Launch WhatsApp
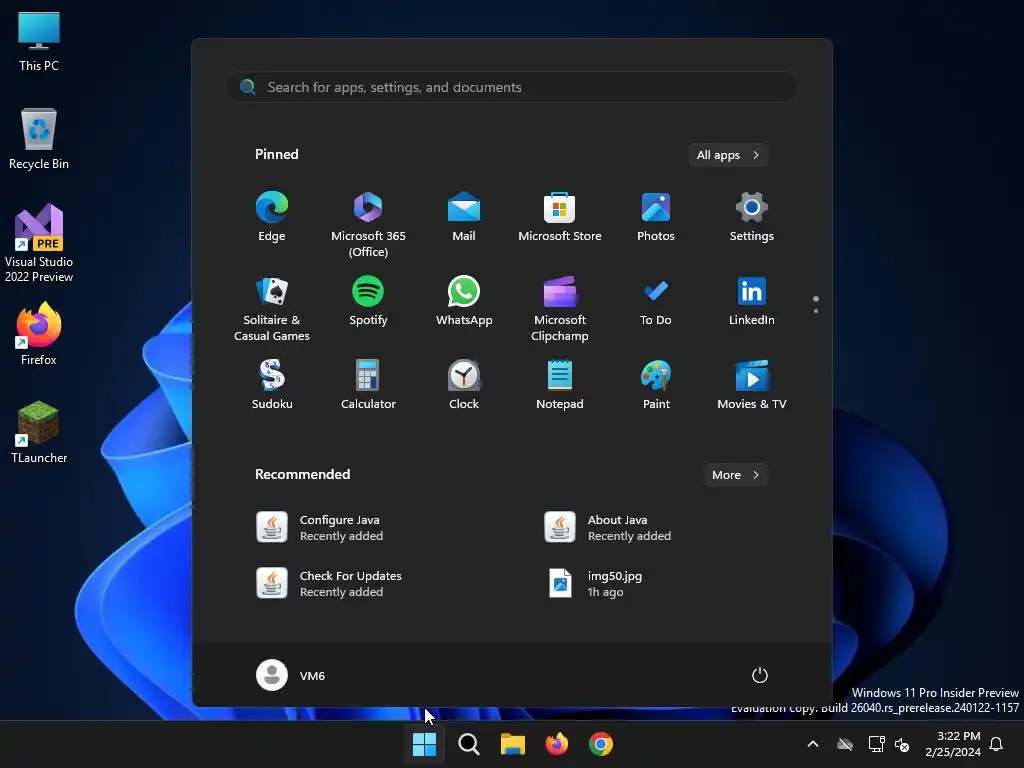This screenshot has width=1024, height=768. pyautogui.click(x=464, y=301)
